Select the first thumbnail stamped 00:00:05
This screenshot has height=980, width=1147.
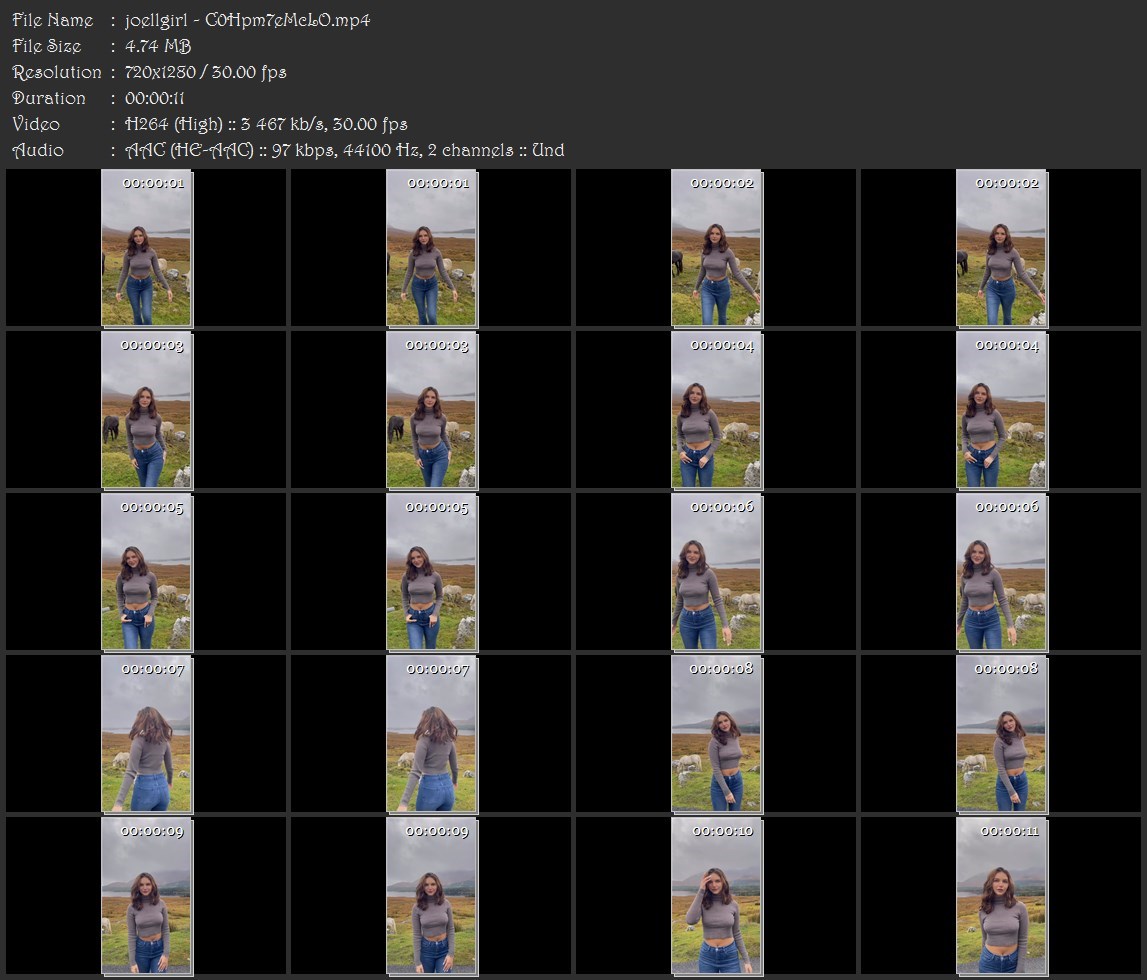click(x=146, y=572)
